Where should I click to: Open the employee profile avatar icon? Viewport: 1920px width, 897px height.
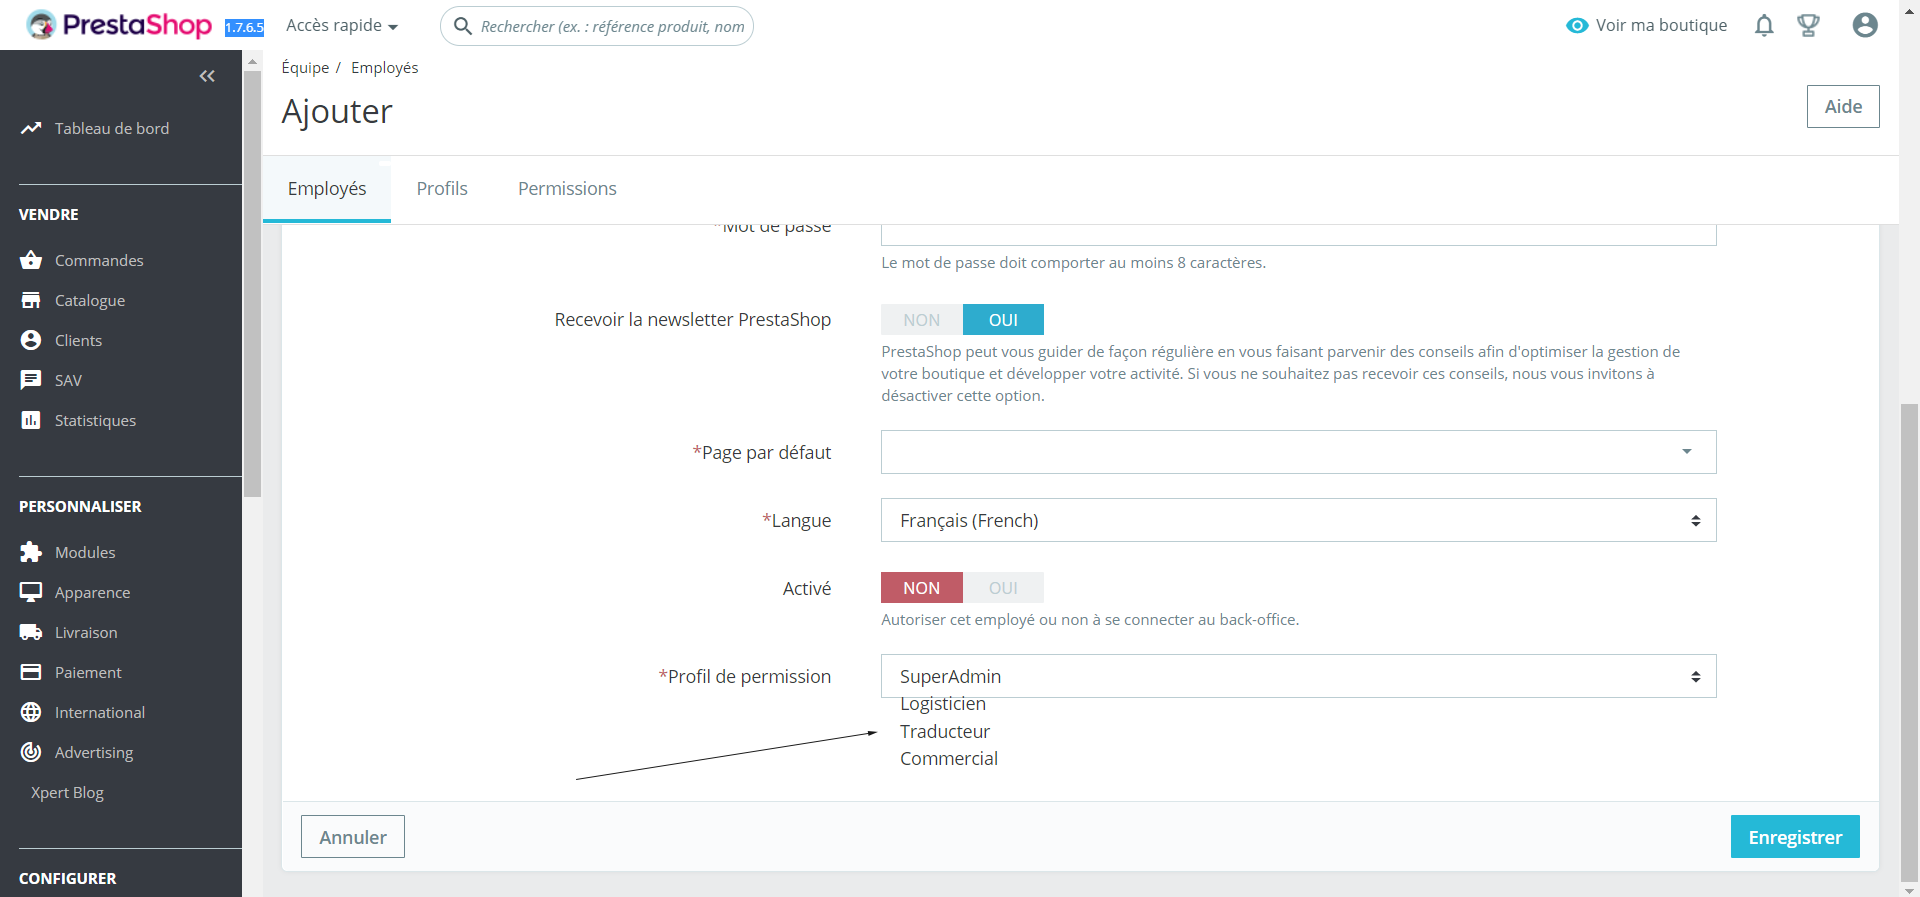pos(1865,25)
